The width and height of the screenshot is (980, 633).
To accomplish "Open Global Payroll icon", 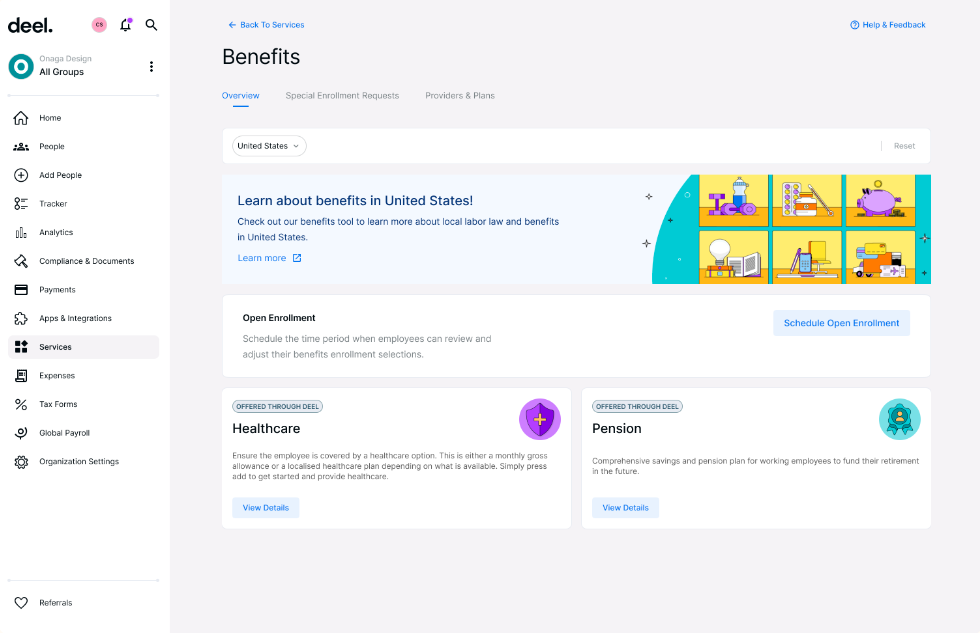I will click(x=21, y=433).
